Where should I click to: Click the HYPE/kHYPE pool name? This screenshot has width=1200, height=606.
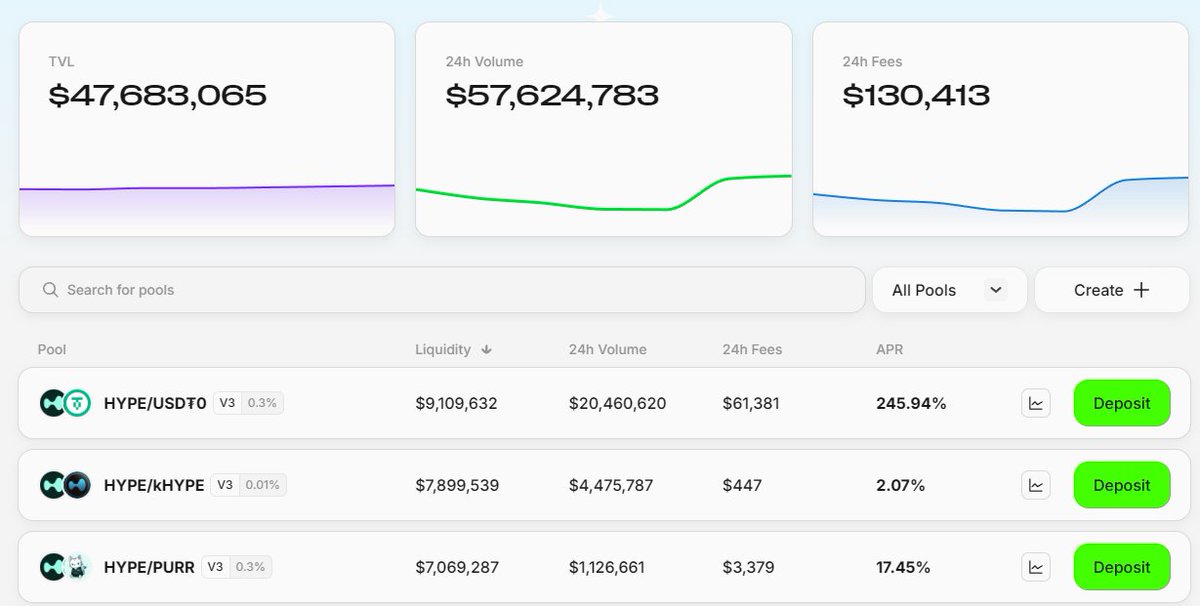154,485
